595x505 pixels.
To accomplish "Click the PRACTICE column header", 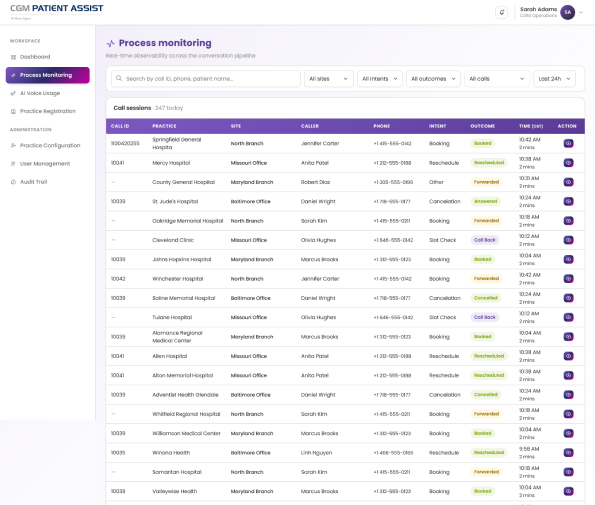I will [x=164, y=126].
